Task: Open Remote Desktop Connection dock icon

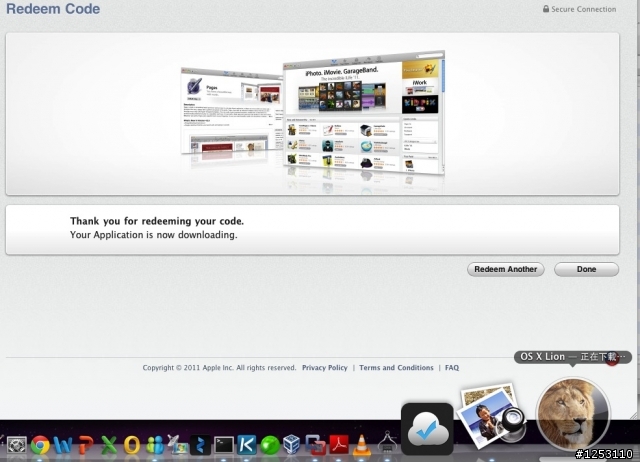Action: [x=177, y=445]
